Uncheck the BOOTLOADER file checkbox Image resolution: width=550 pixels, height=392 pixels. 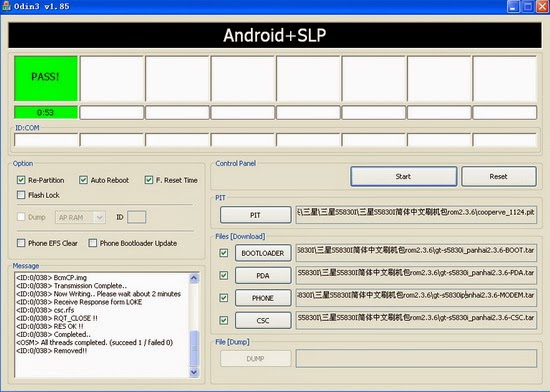pos(223,253)
